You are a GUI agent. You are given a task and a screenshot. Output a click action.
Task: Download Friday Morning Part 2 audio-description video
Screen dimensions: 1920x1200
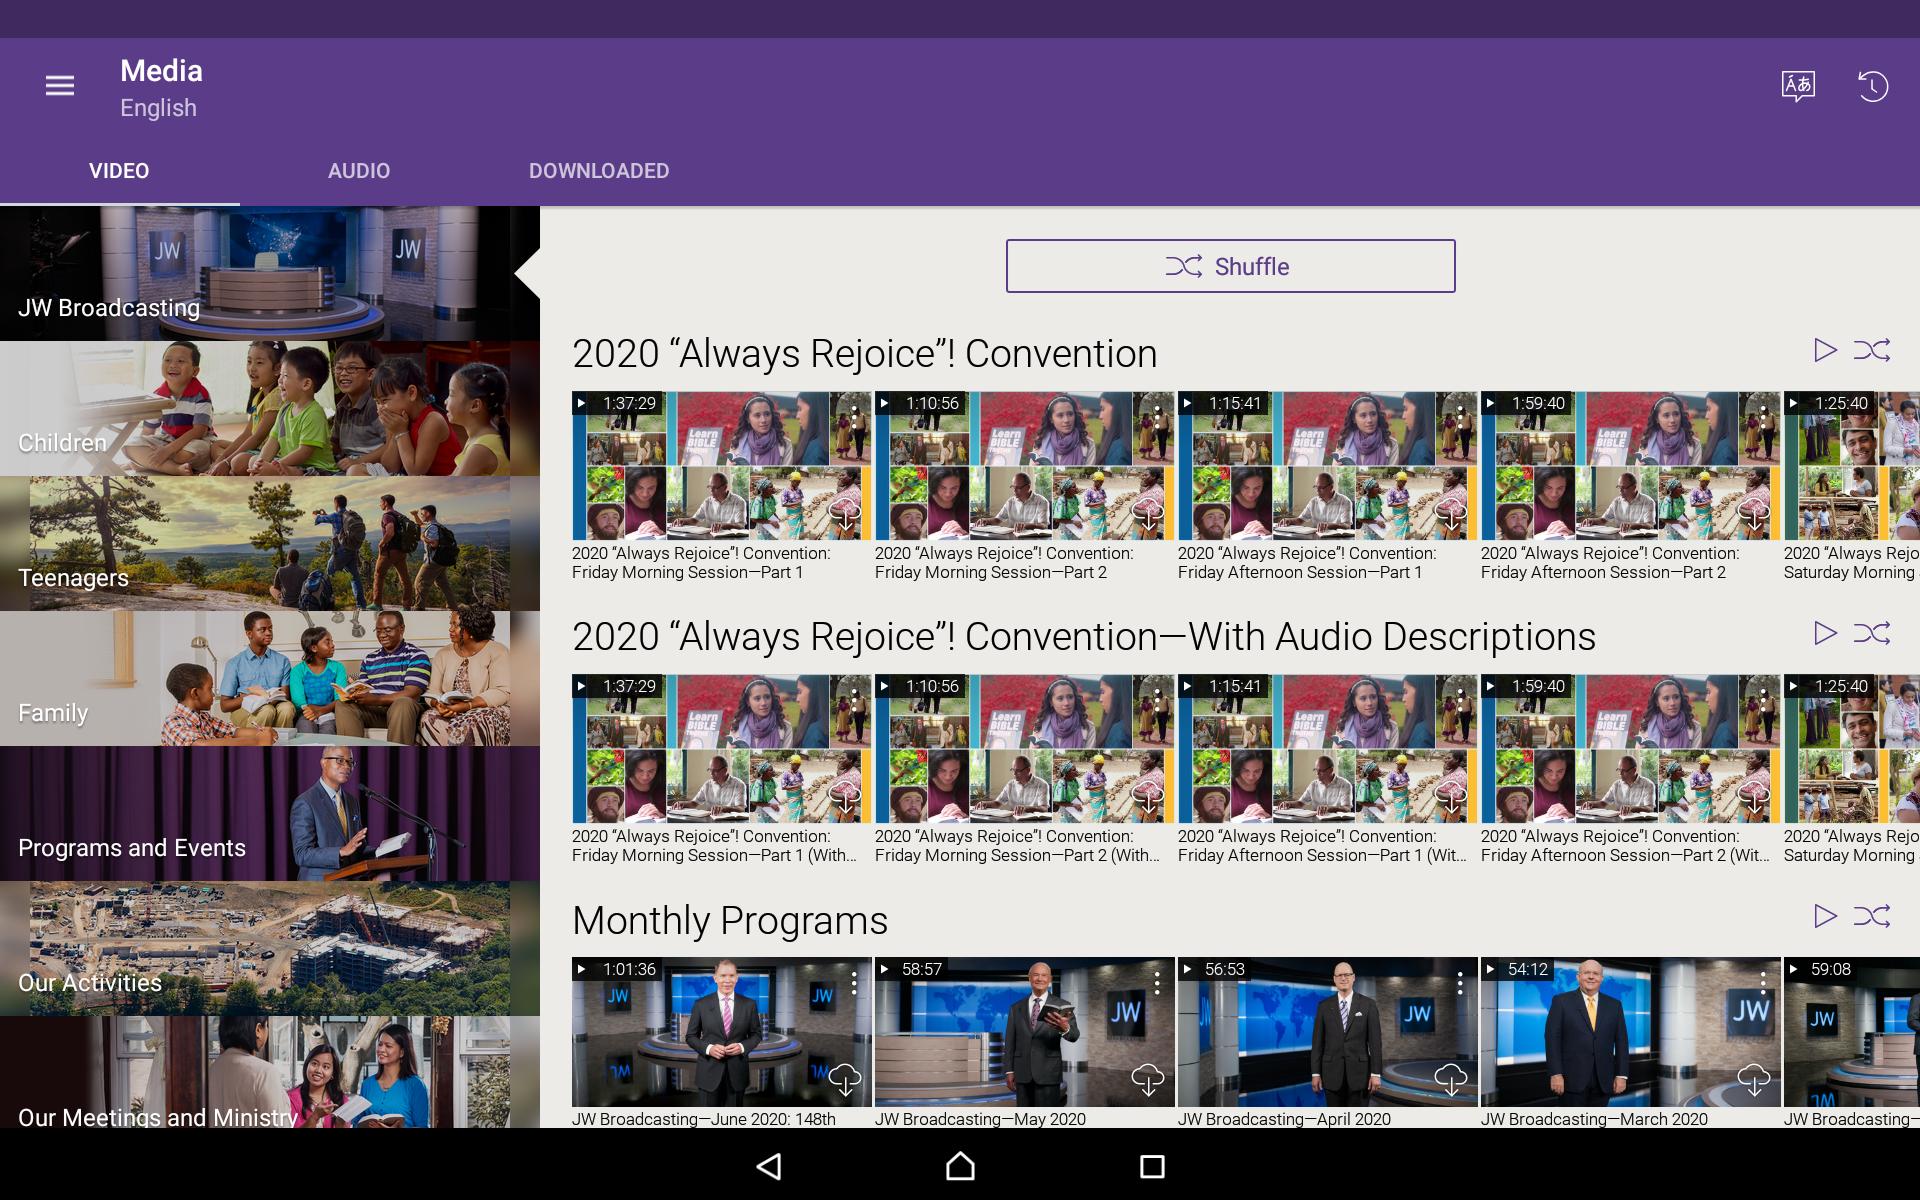(x=1148, y=798)
